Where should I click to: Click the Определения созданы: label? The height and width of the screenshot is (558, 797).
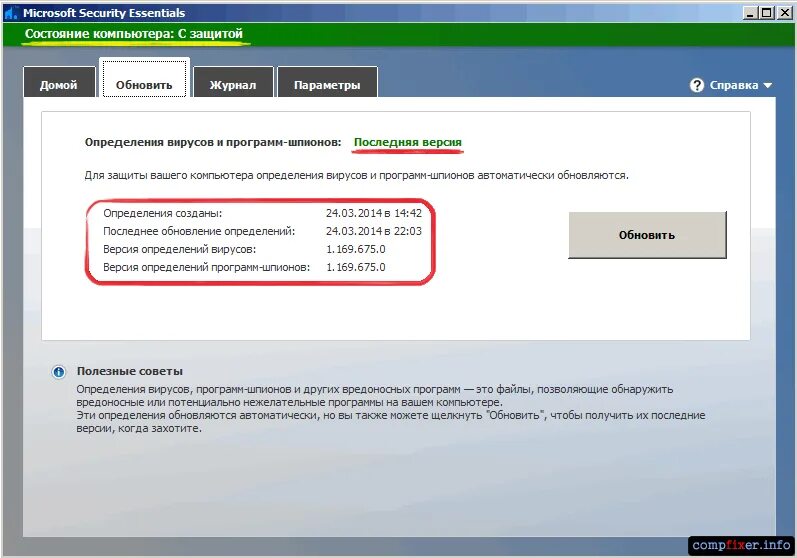163,213
